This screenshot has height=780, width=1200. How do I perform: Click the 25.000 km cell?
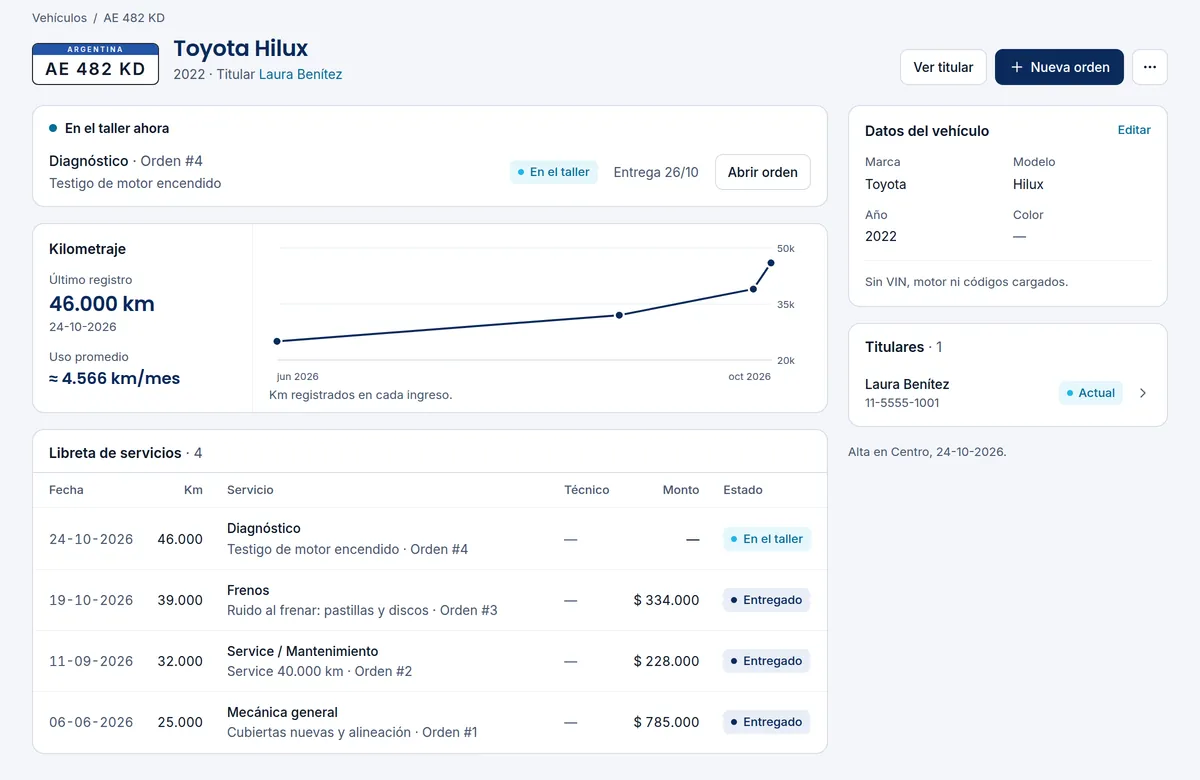(180, 722)
